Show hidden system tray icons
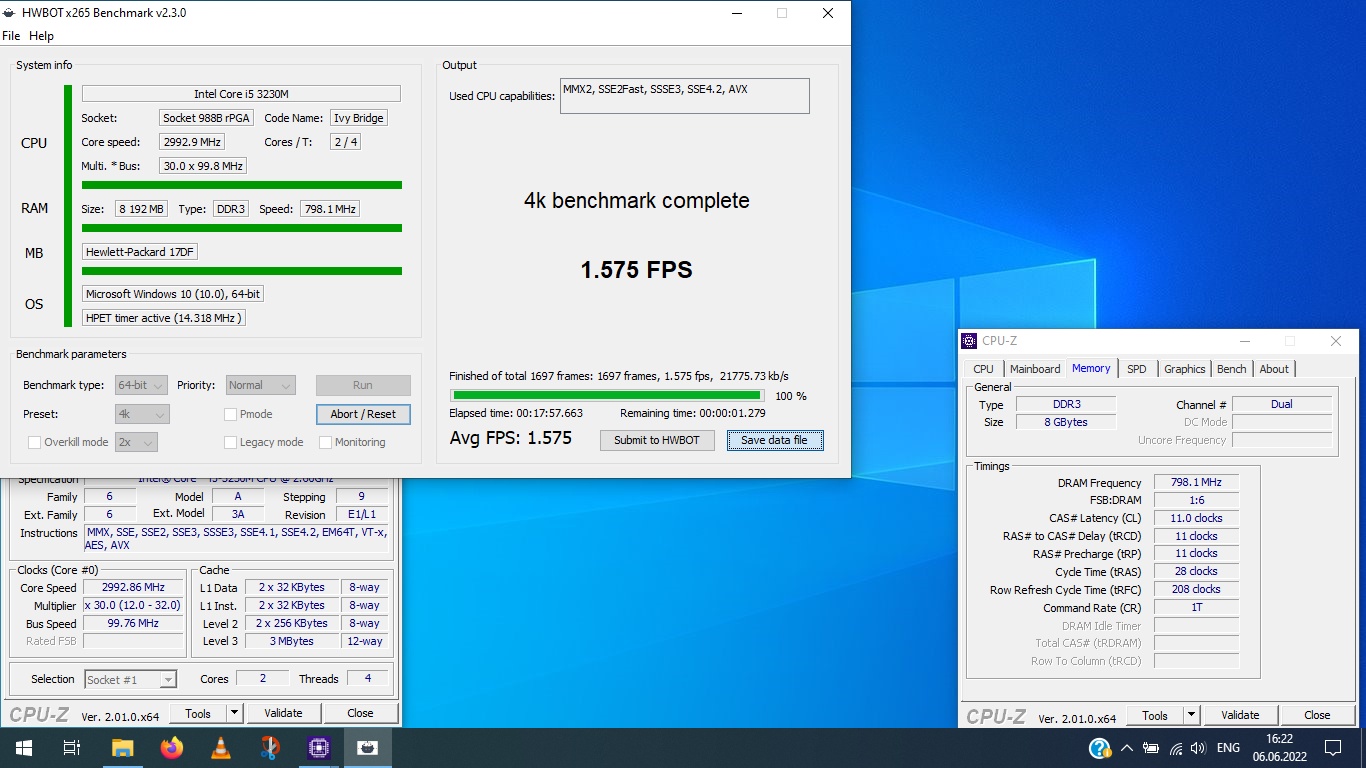Viewport: 1366px width, 768px height. tap(1127, 748)
